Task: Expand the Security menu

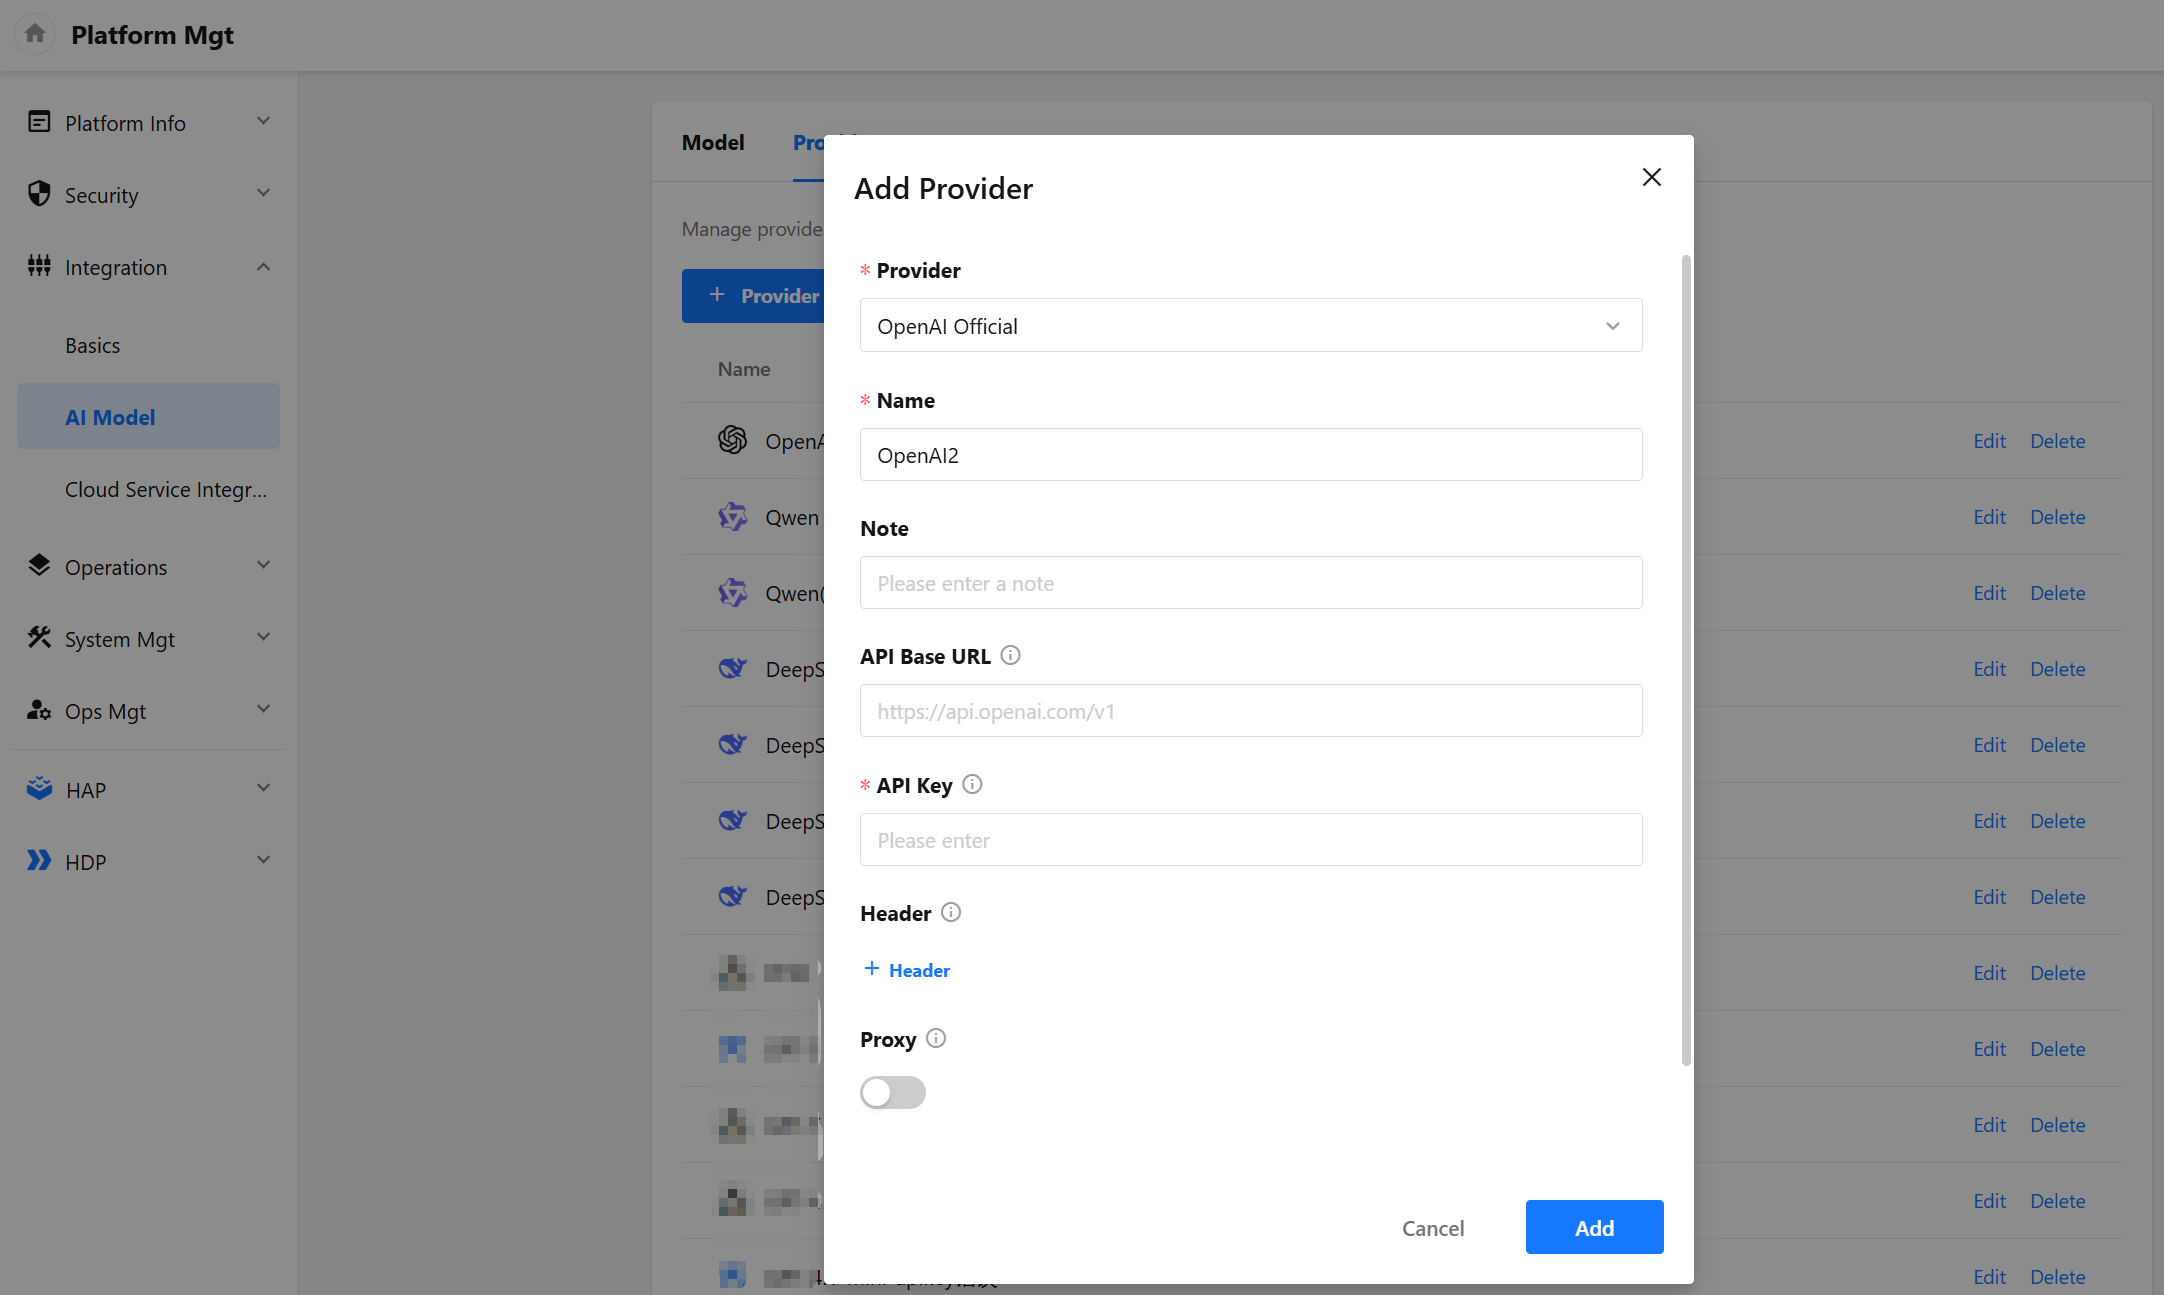Action: (x=264, y=193)
